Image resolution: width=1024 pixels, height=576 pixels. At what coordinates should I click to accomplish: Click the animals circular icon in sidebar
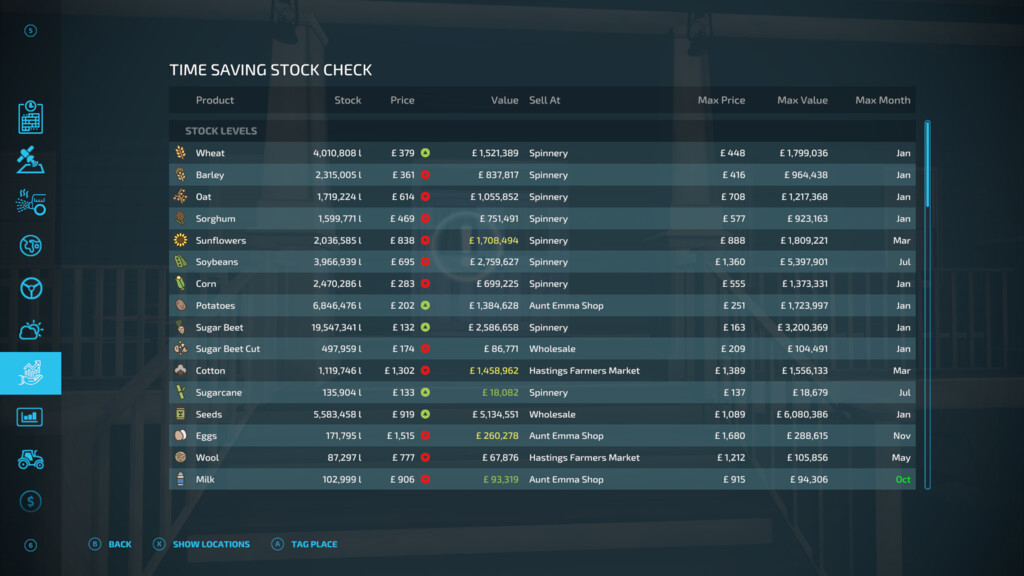pyautogui.click(x=31, y=246)
